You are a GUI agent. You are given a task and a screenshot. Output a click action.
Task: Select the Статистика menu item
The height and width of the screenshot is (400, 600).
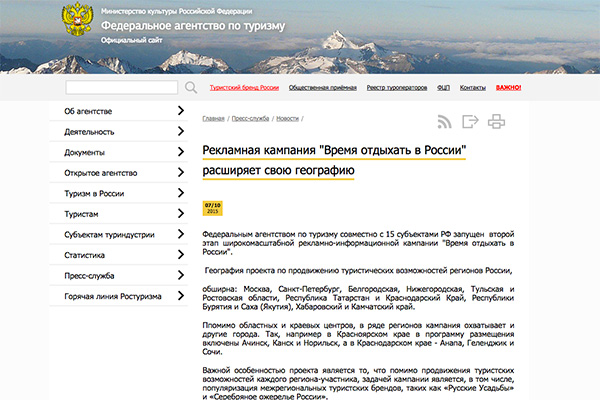tap(119, 255)
